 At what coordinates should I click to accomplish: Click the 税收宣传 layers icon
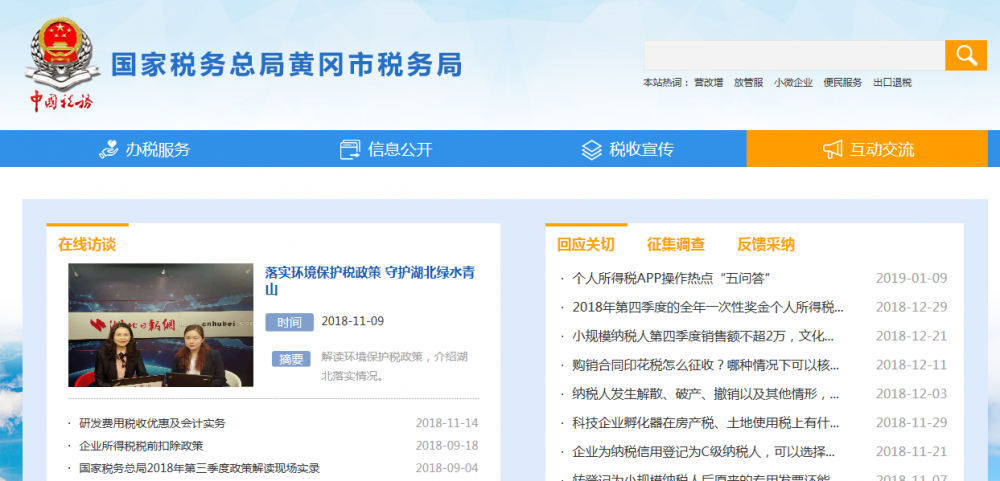point(591,149)
